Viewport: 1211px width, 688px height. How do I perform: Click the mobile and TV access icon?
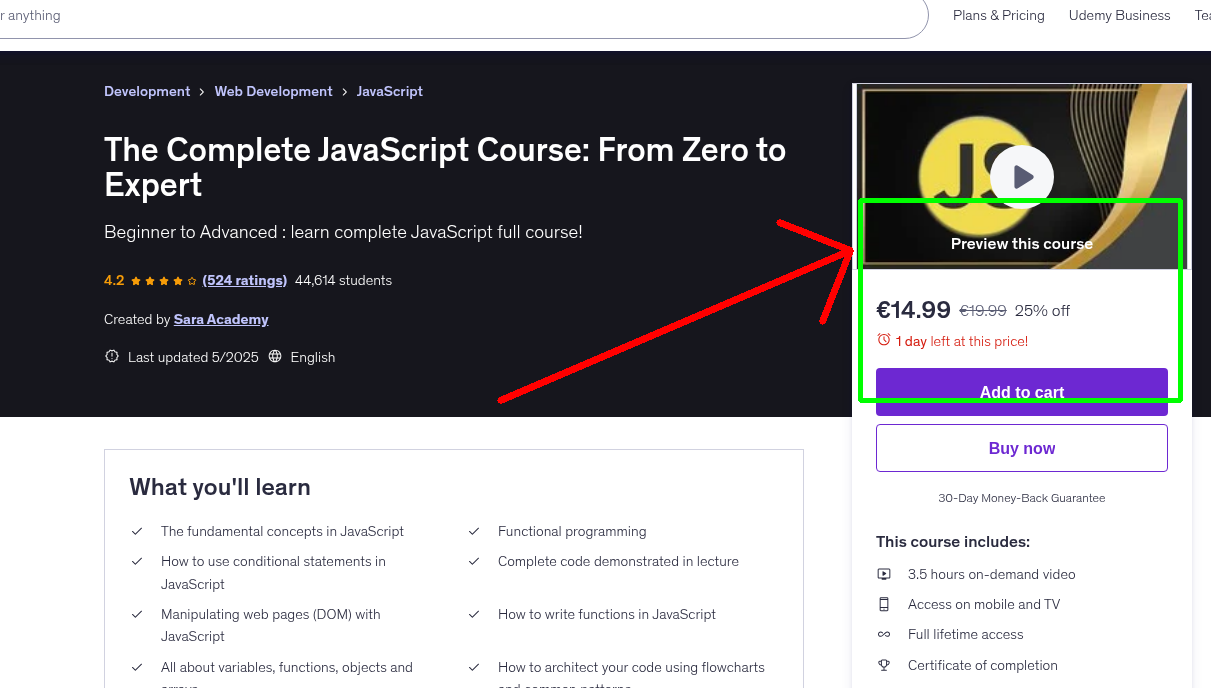pos(884,604)
